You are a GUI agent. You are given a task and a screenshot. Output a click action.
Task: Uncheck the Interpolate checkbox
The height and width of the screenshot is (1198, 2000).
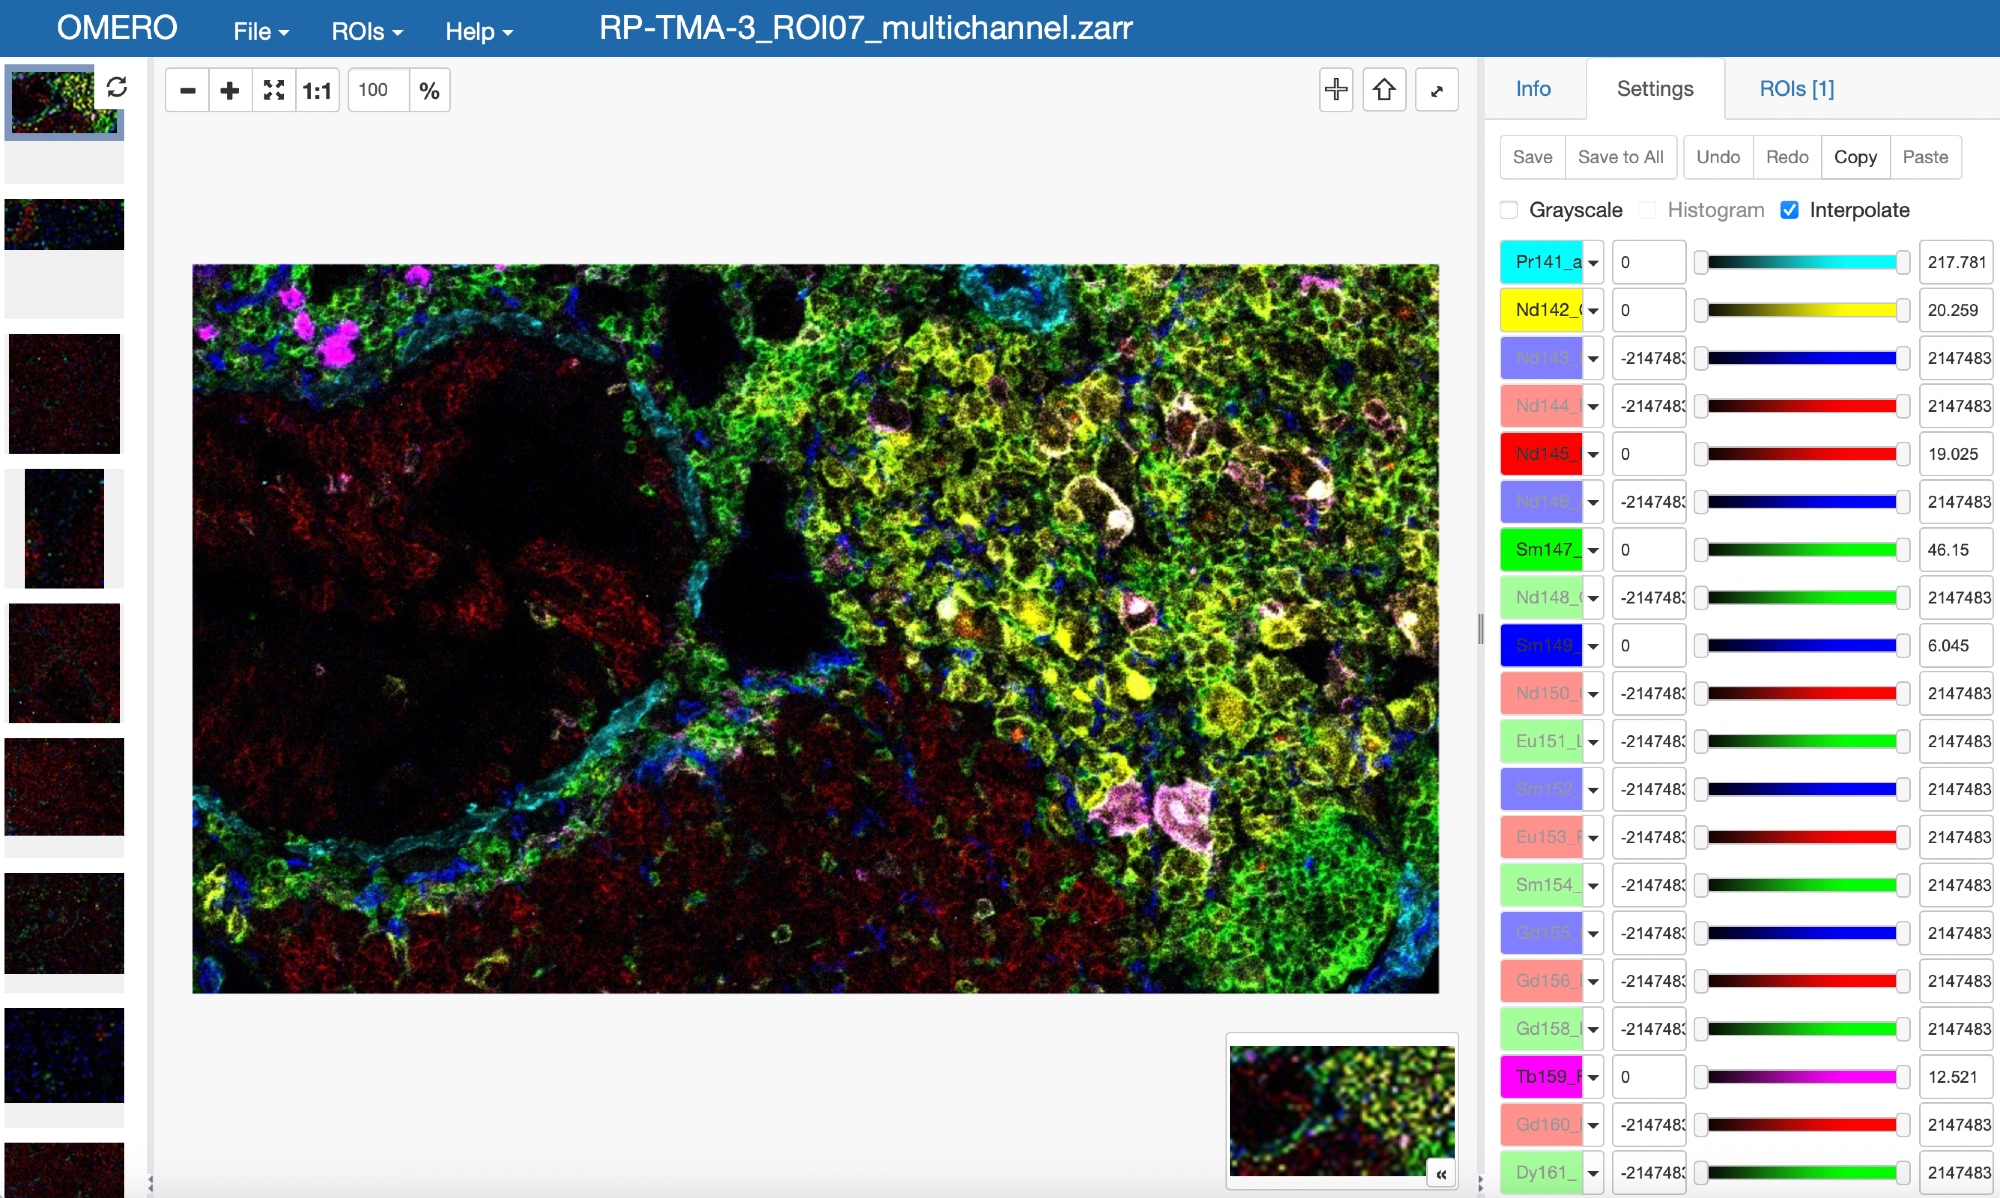1790,210
